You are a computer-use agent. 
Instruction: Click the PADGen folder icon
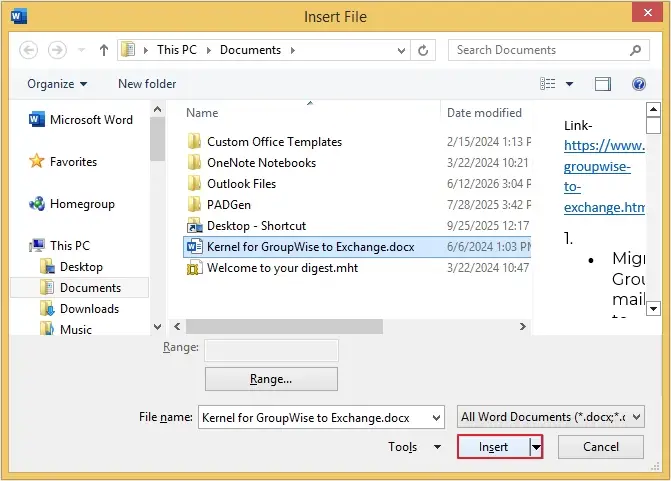[194, 205]
